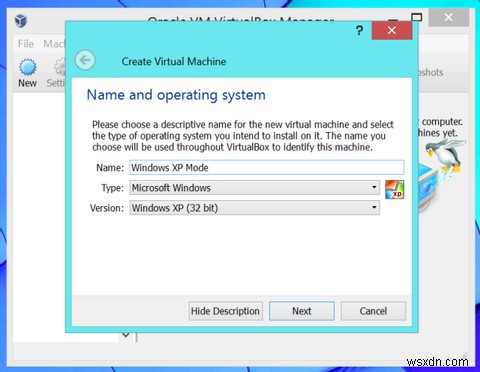Click the down chevron below the dialog

pyautogui.click(x=126, y=334)
